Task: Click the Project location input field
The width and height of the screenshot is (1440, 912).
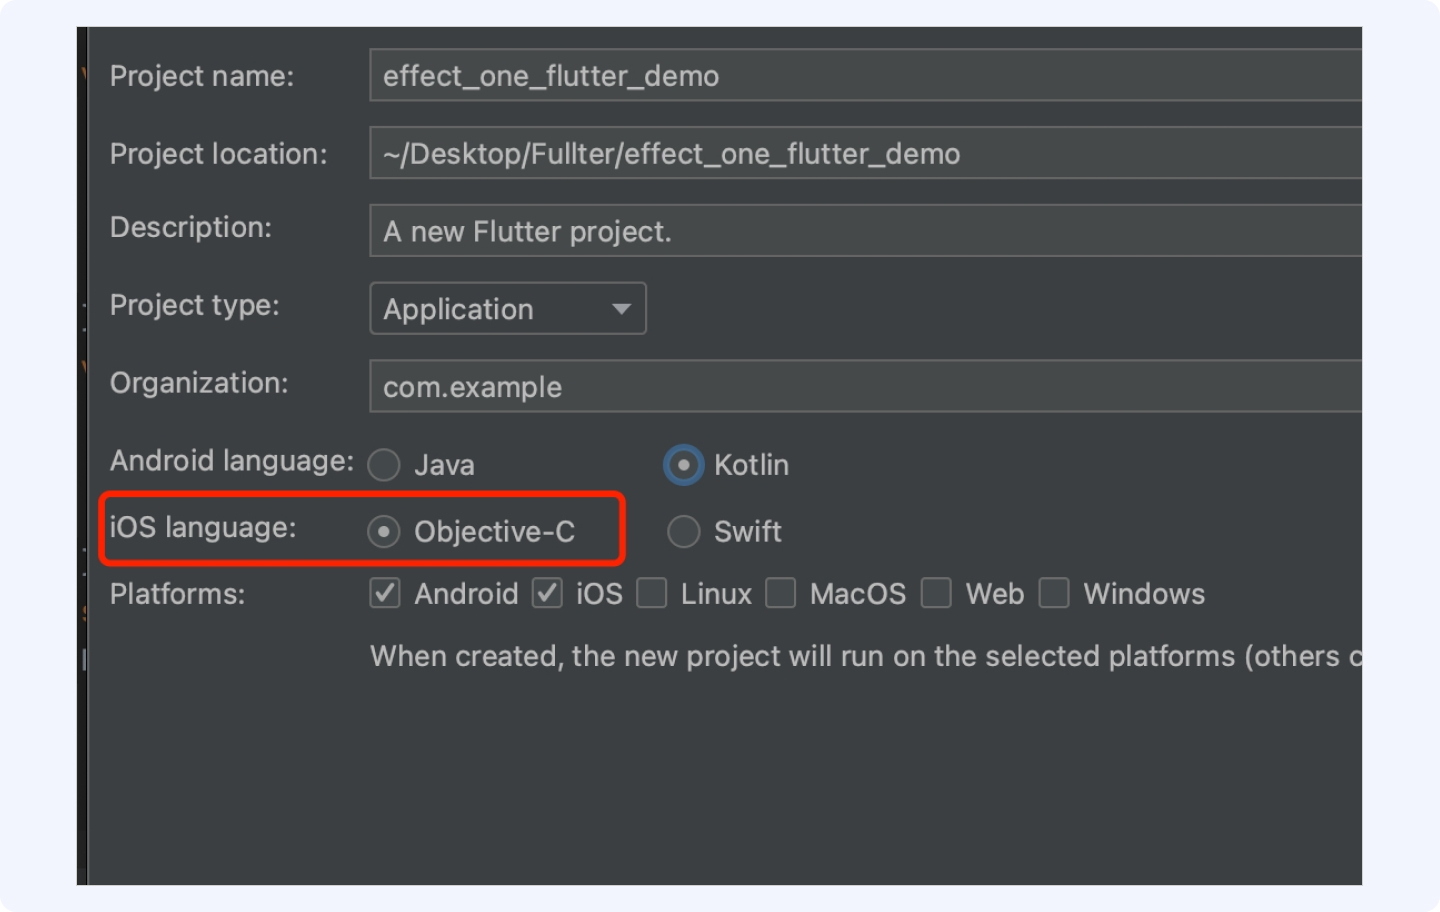Action: [865, 153]
